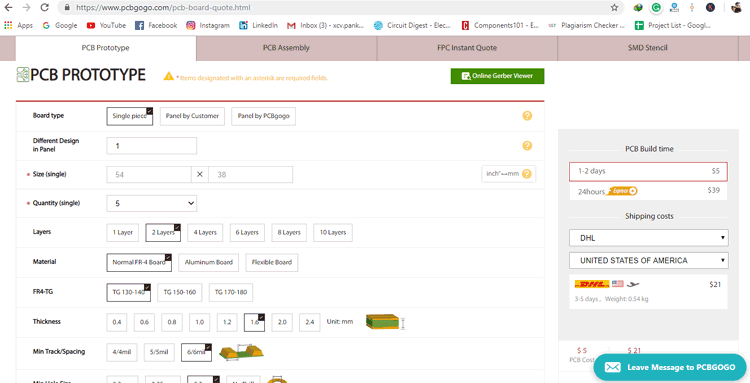Screen dimensions: 750x383
Task: Click the Different Design in Panel input field
Action: click(x=152, y=146)
